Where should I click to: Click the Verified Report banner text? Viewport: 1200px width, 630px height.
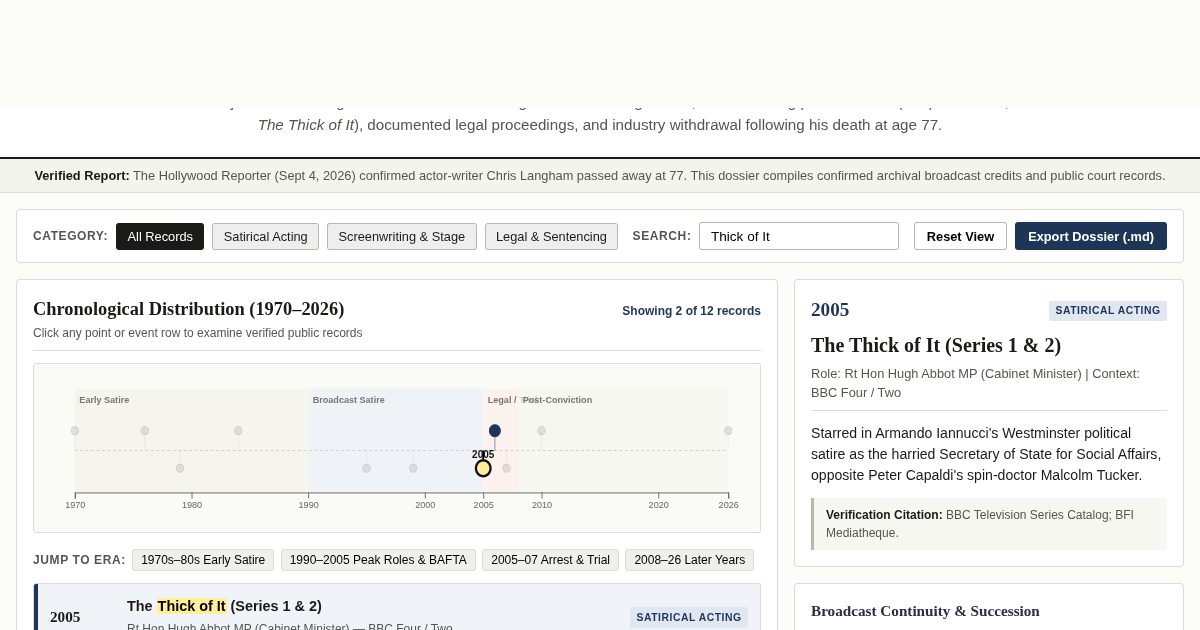pos(600,176)
